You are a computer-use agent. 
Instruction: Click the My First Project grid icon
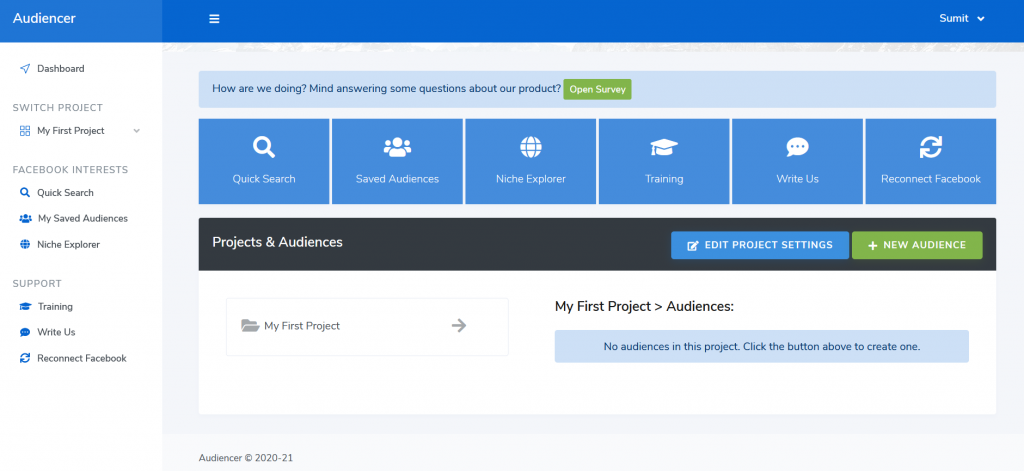[25, 131]
